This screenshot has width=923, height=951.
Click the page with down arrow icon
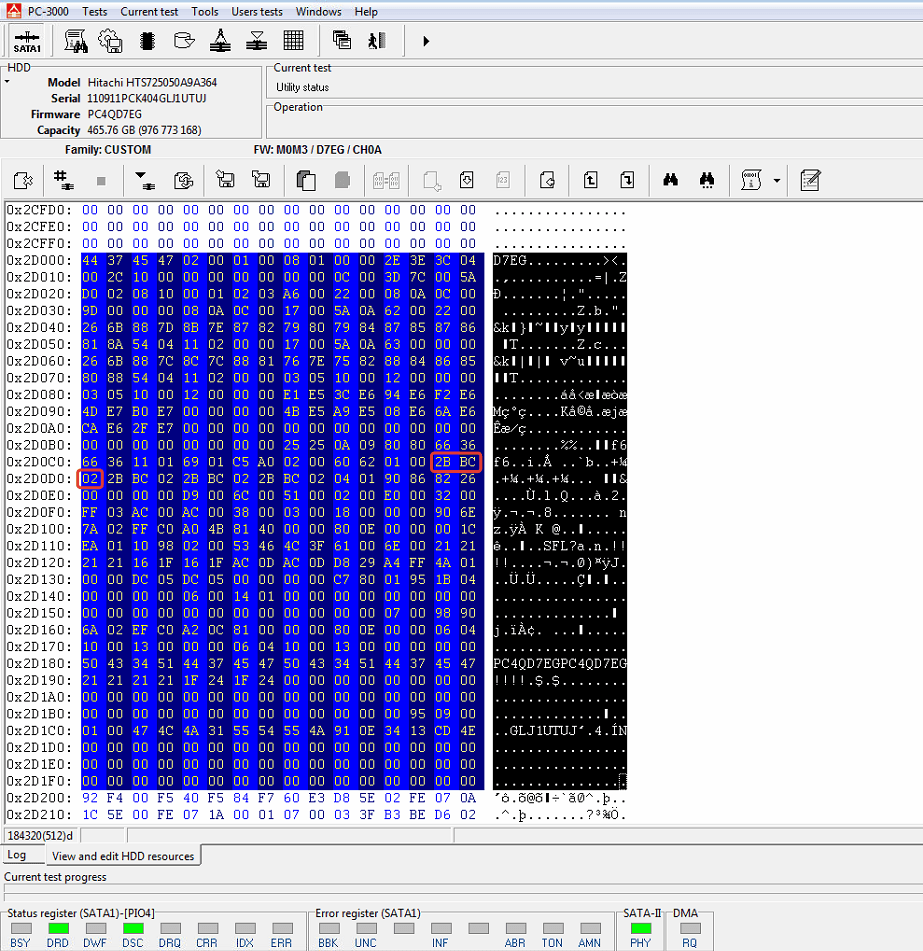[x=466, y=180]
